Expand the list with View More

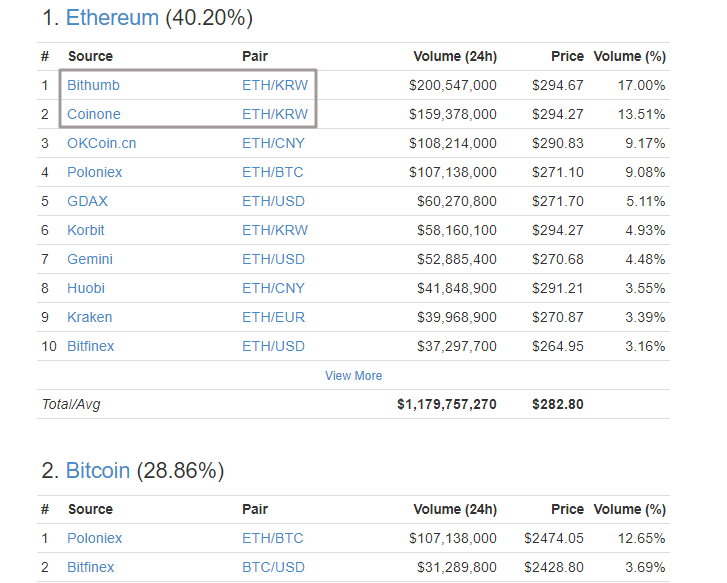point(353,376)
